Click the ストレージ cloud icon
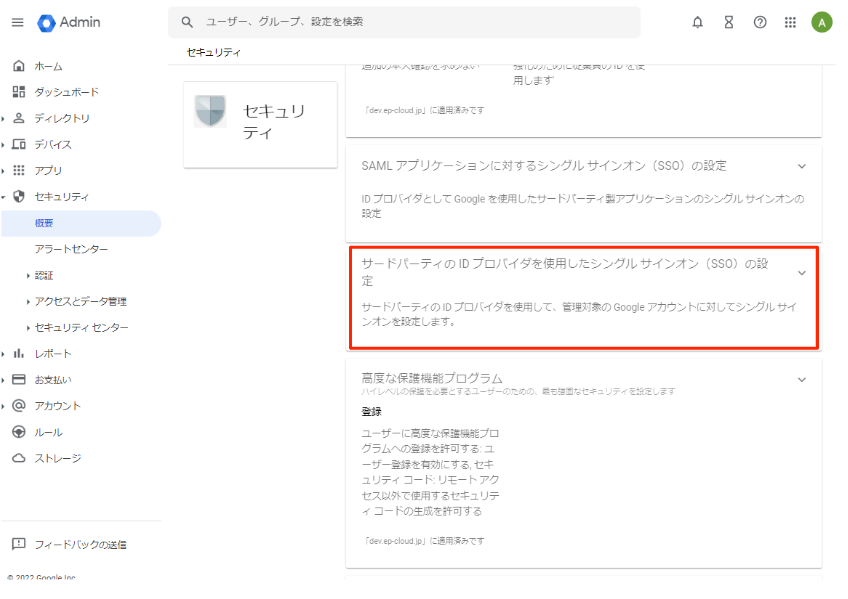 point(19,458)
